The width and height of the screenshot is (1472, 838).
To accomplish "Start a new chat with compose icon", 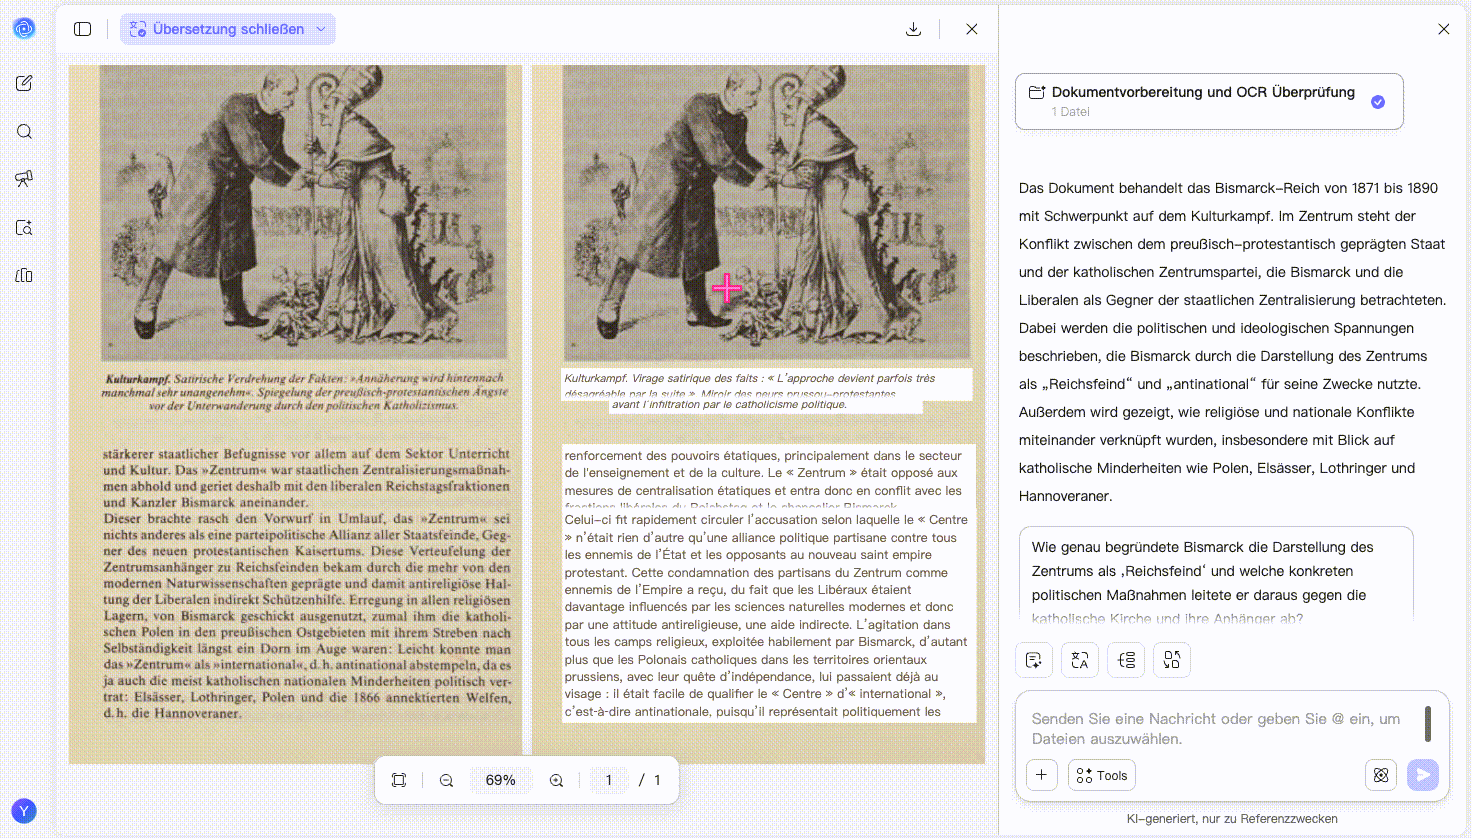I will click(x=24, y=83).
